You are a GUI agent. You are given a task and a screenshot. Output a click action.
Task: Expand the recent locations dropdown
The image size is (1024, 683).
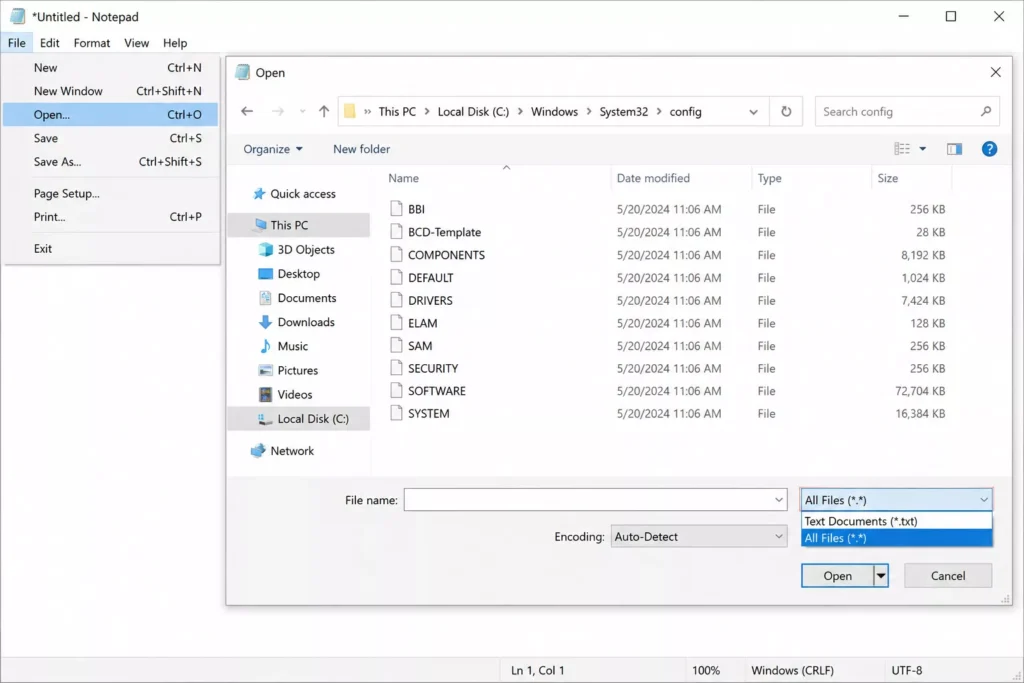pos(302,112)
